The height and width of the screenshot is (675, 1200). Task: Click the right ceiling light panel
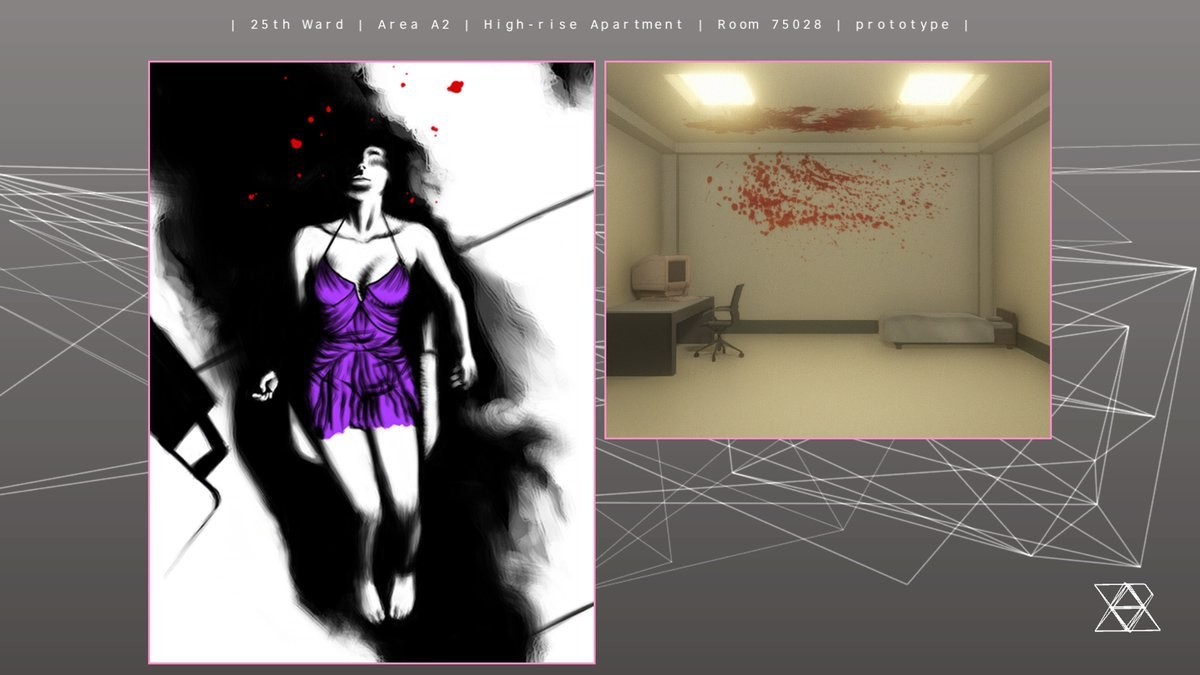(x=935, y=88)
